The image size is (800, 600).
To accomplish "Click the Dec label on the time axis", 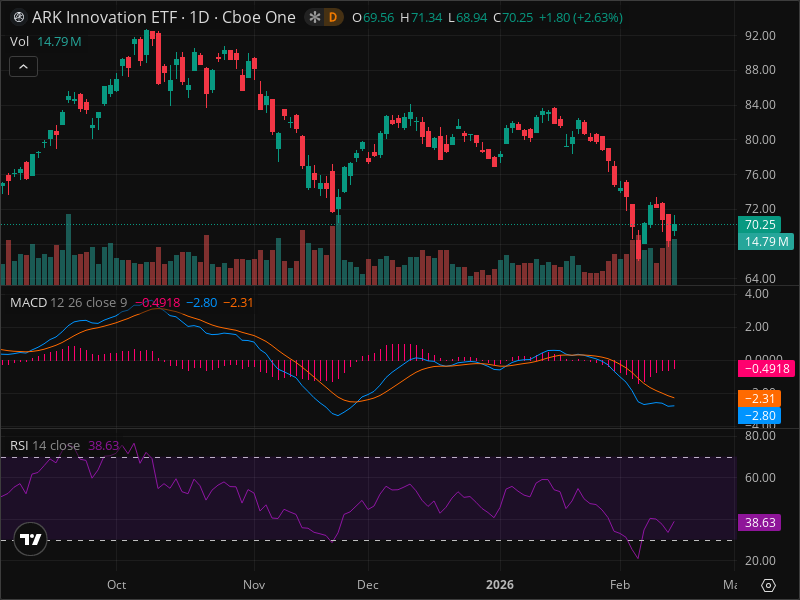I will 367,585.
